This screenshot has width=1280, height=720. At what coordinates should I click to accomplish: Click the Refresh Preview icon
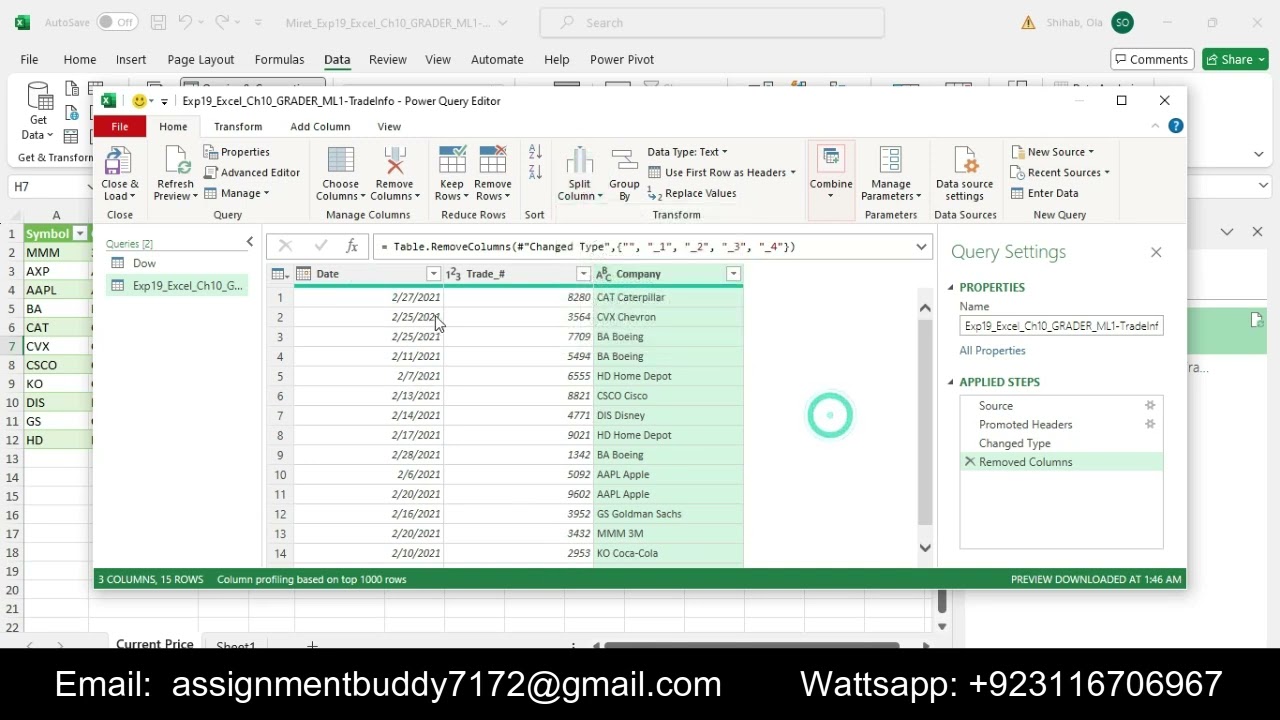[x=176, y=160]
